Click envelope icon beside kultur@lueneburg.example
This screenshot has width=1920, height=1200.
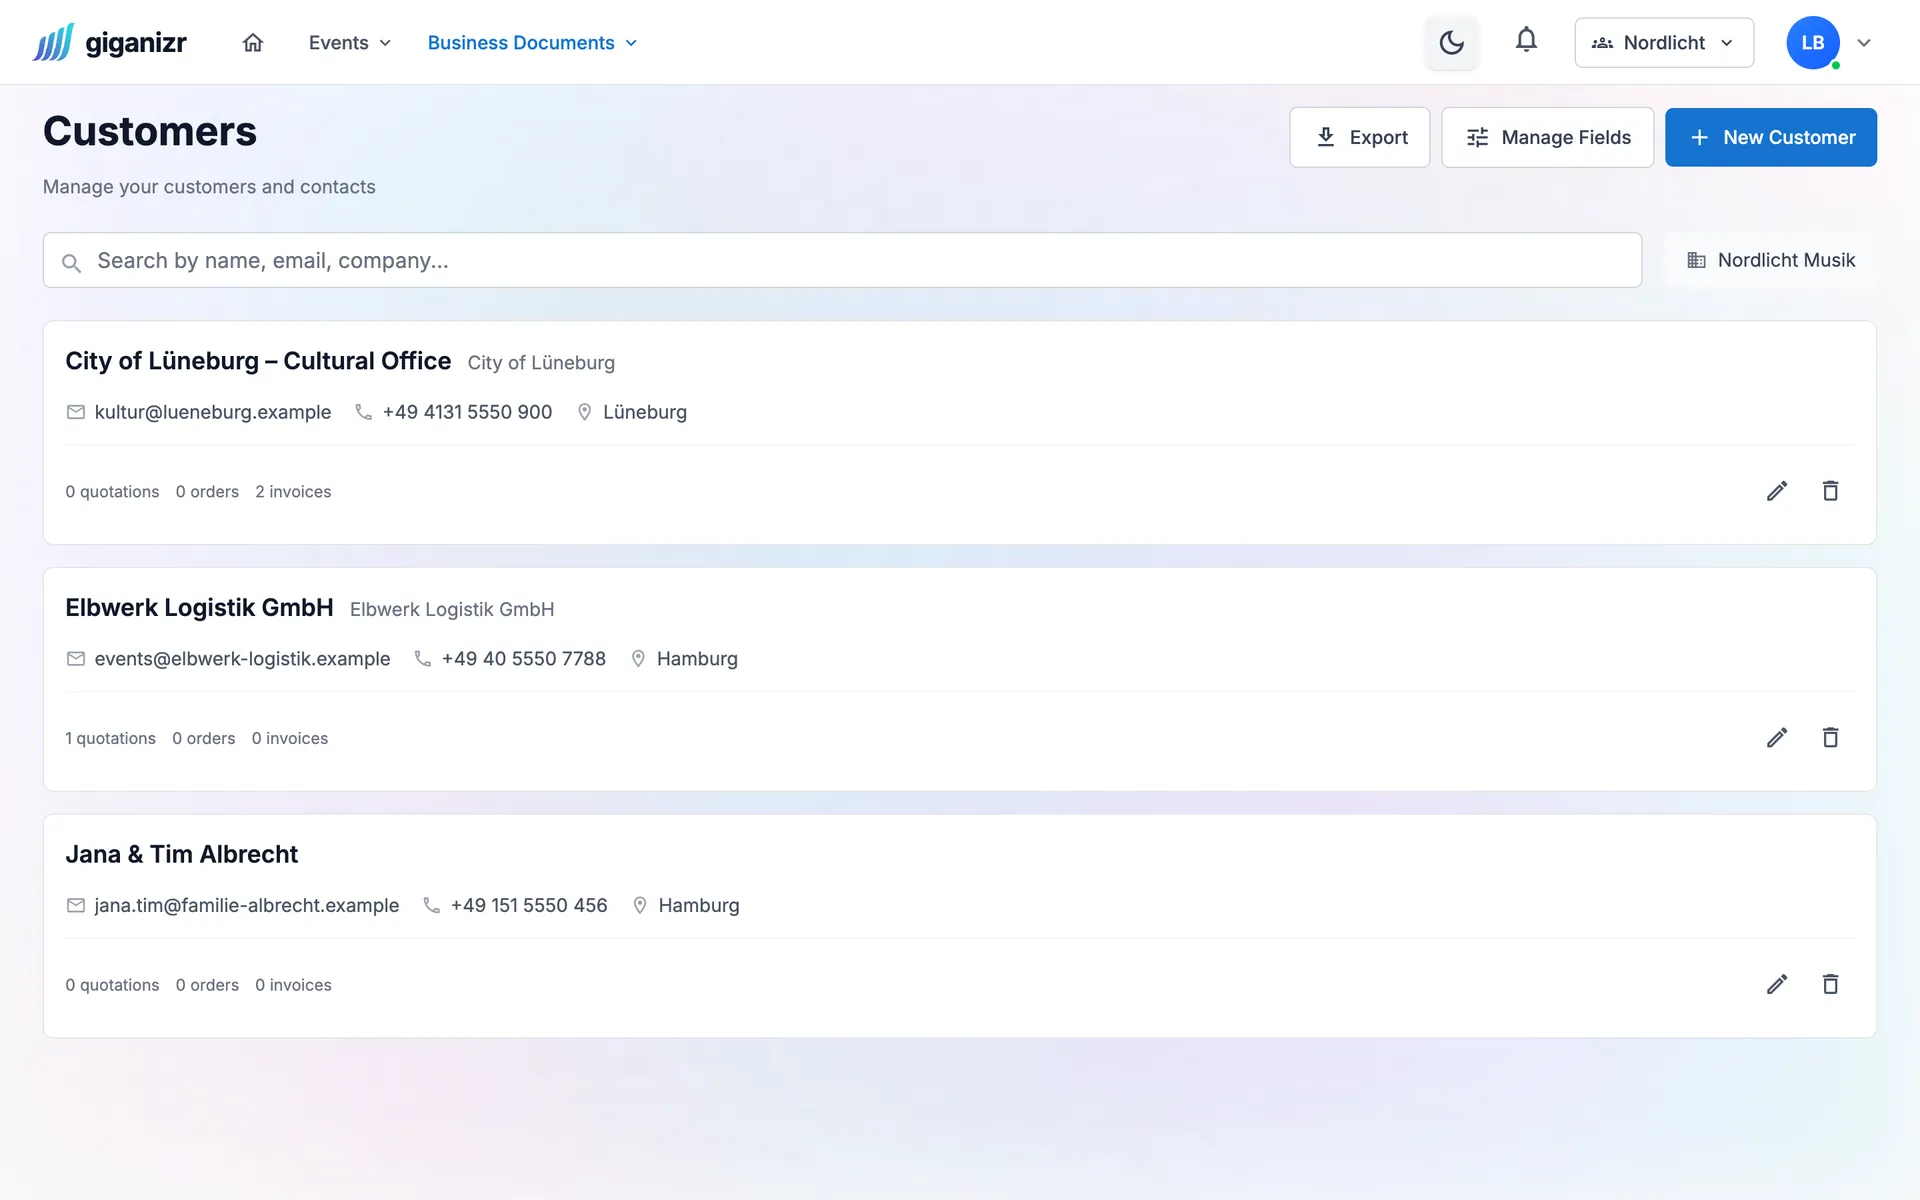pyautogui.click(x=75, y=412)
